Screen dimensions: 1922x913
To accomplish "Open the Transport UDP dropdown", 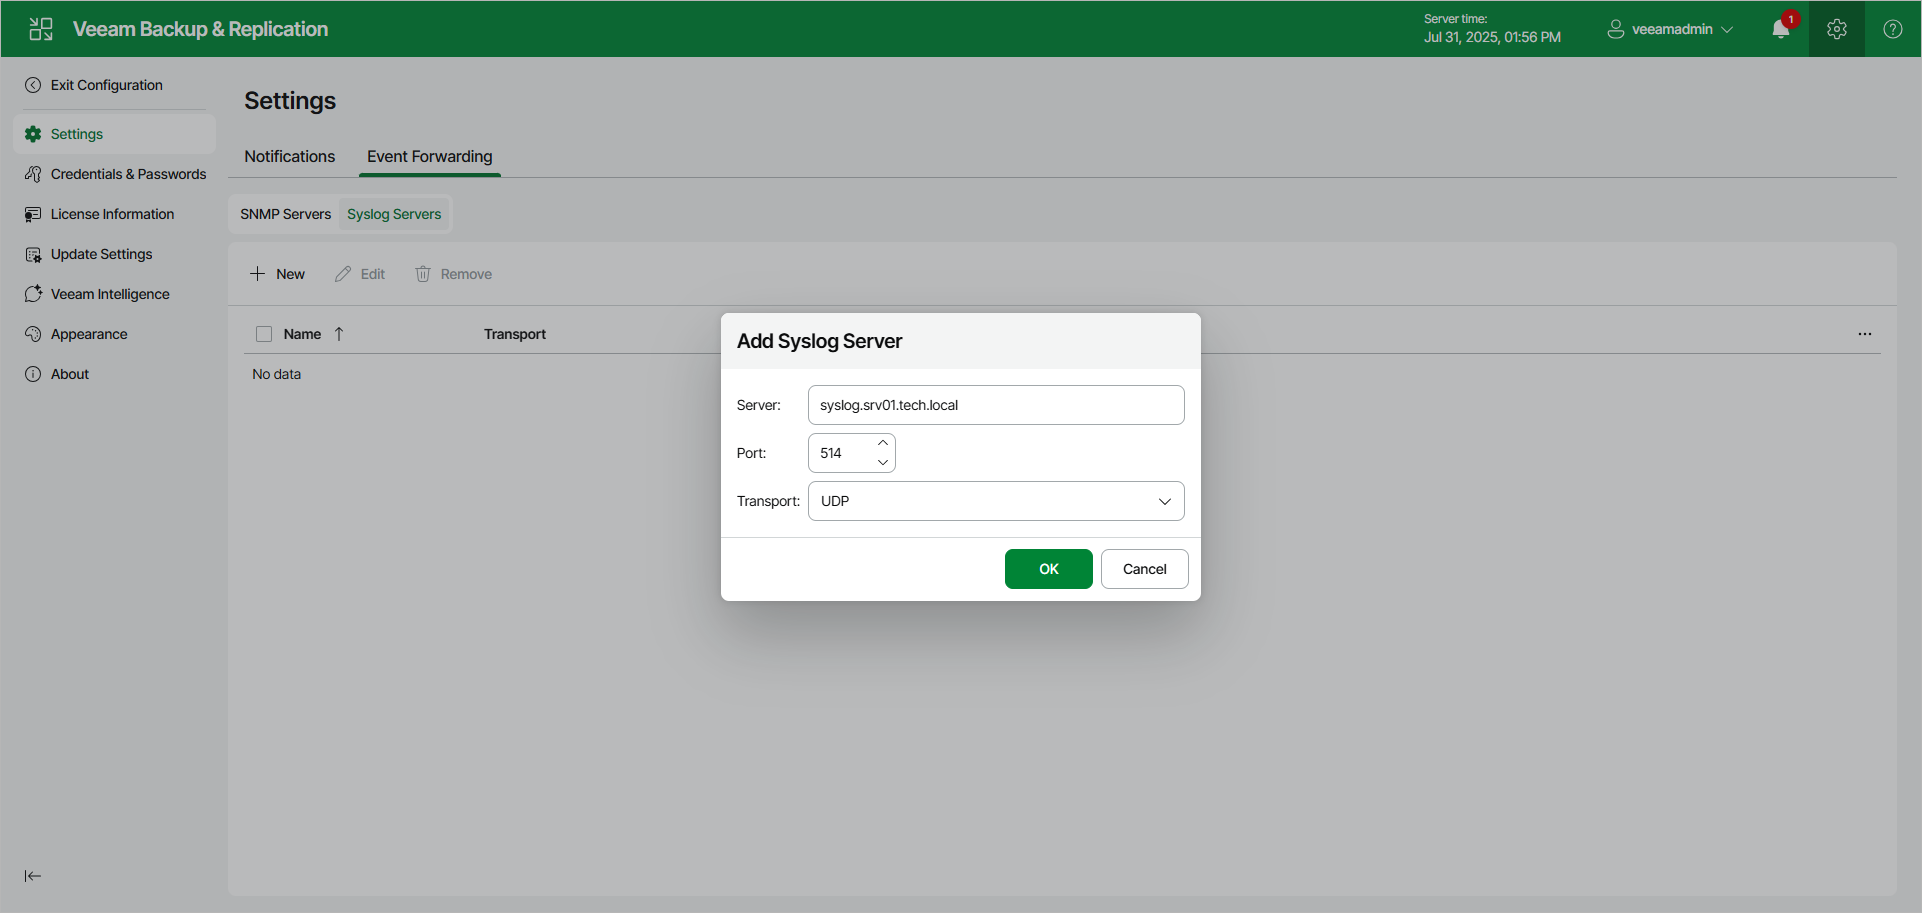I will [x=996, y=501].
